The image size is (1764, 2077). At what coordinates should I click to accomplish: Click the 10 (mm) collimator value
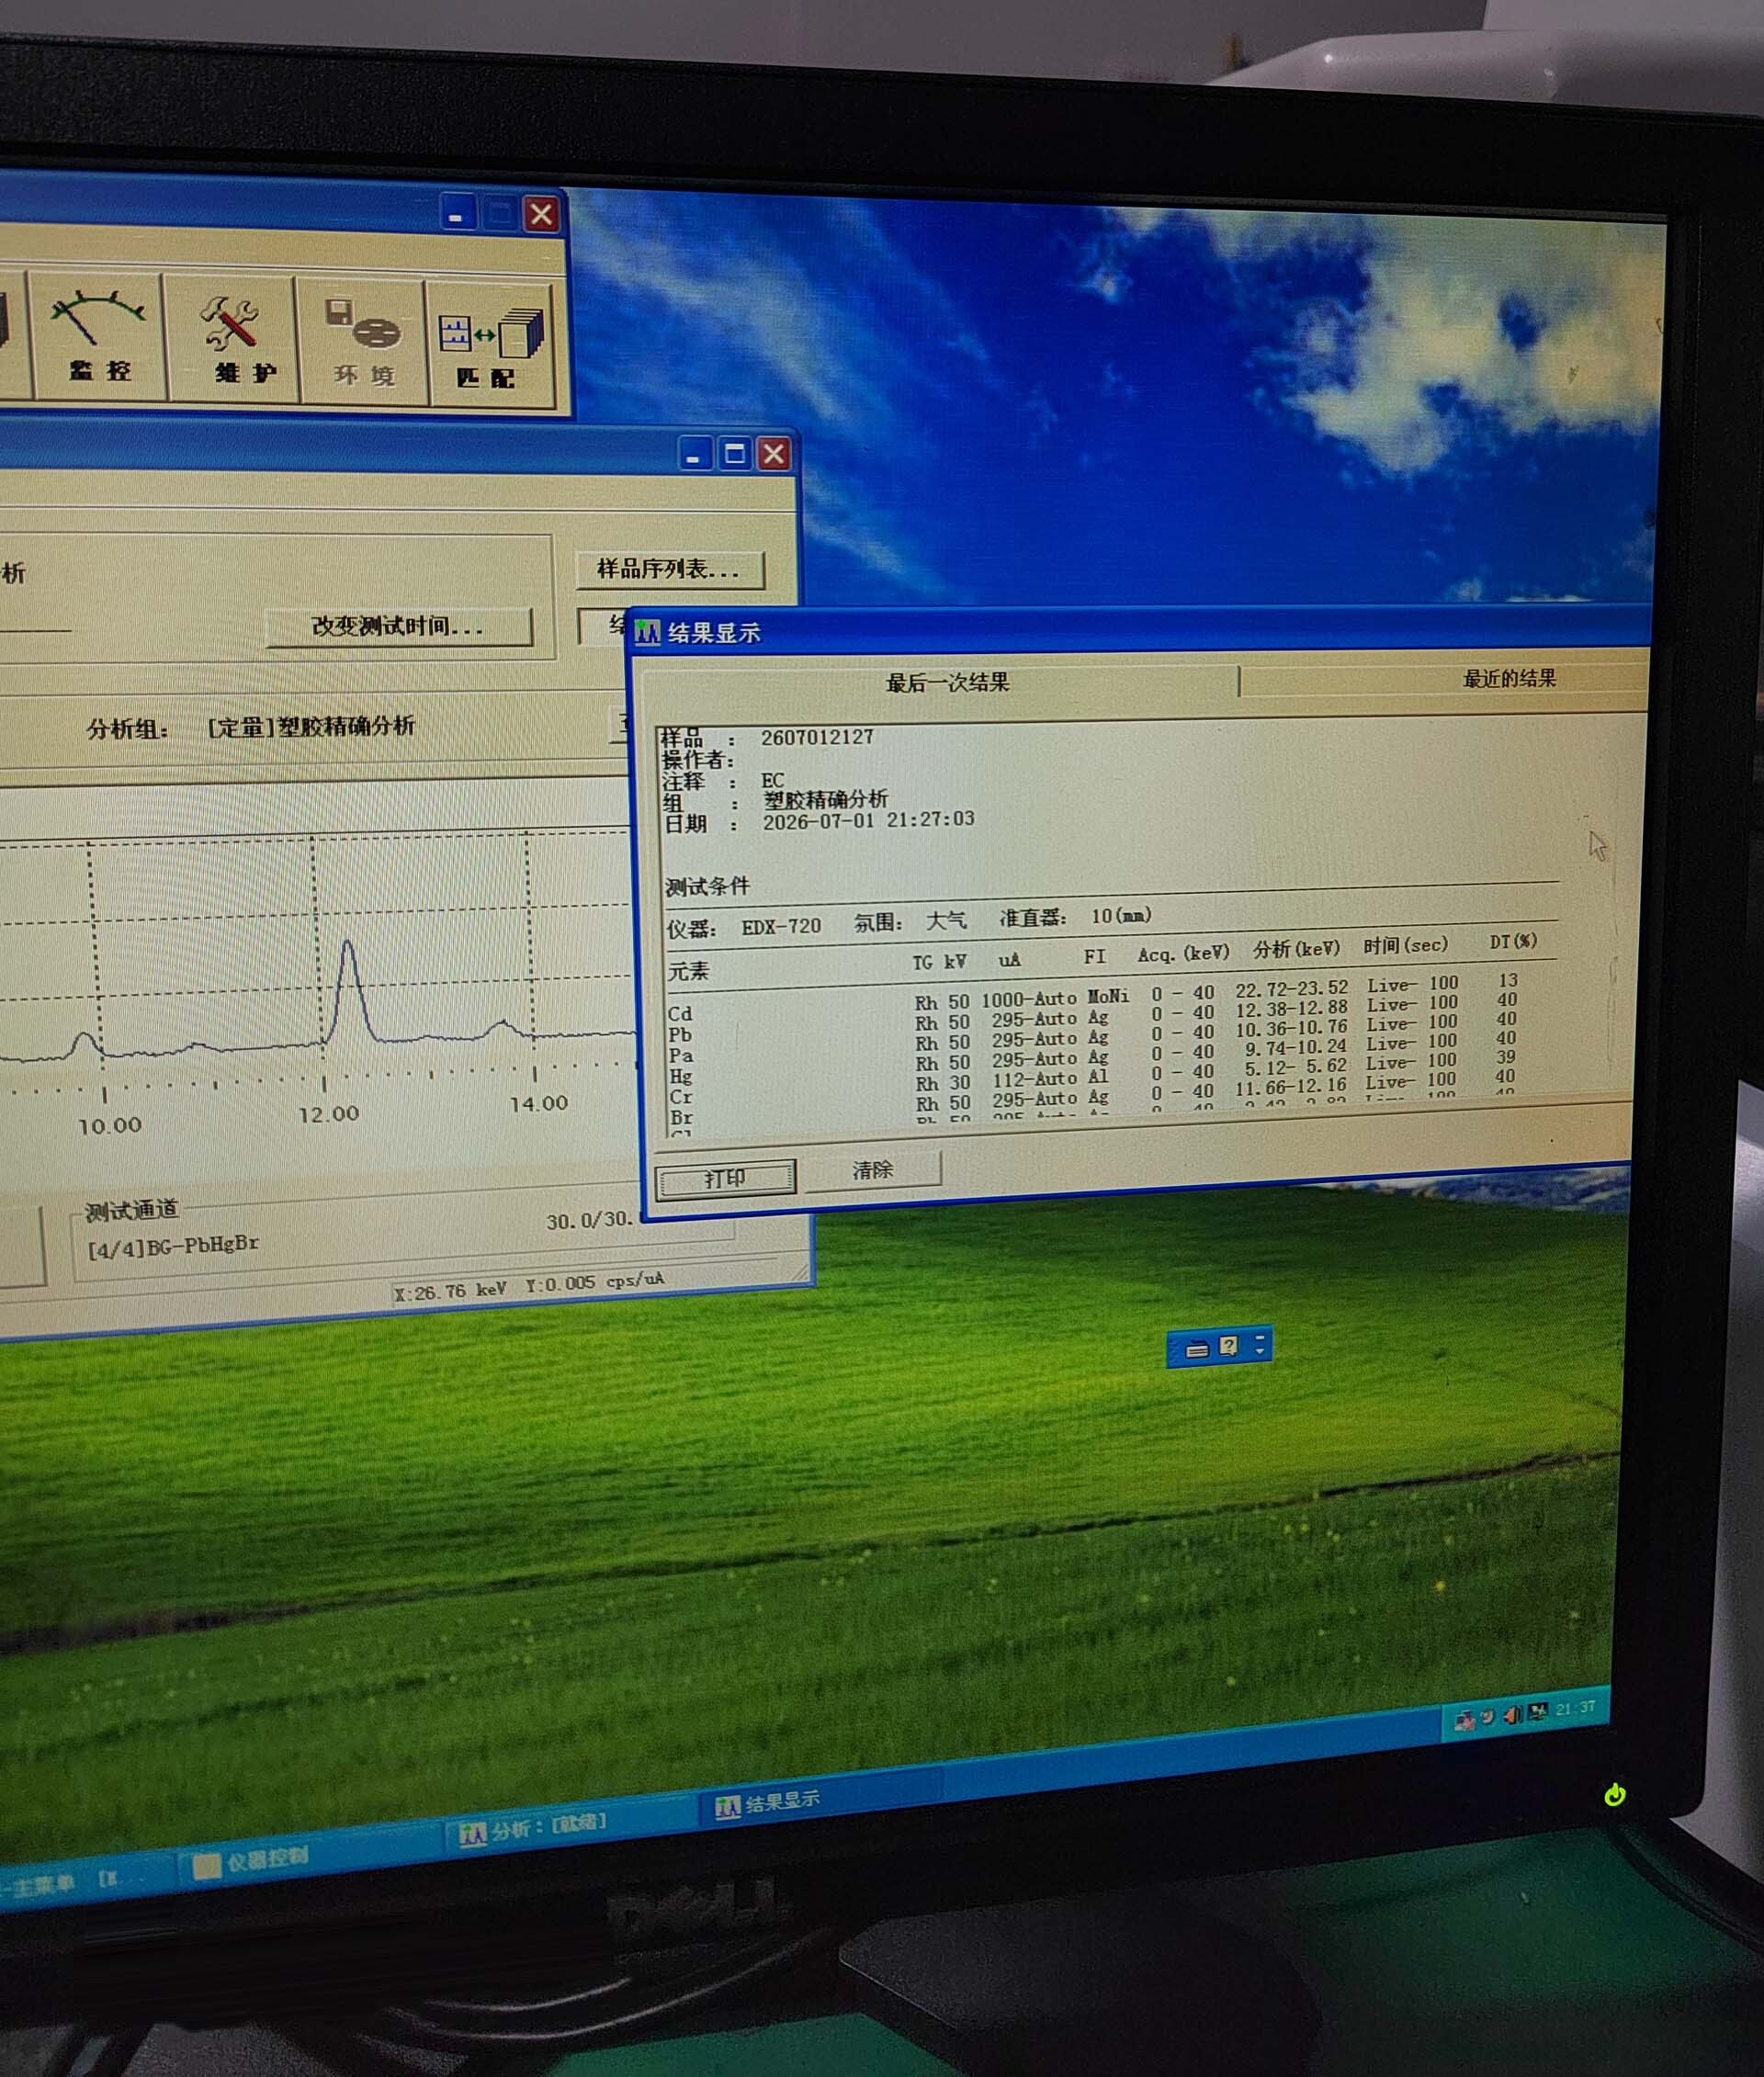point(1121,916)
